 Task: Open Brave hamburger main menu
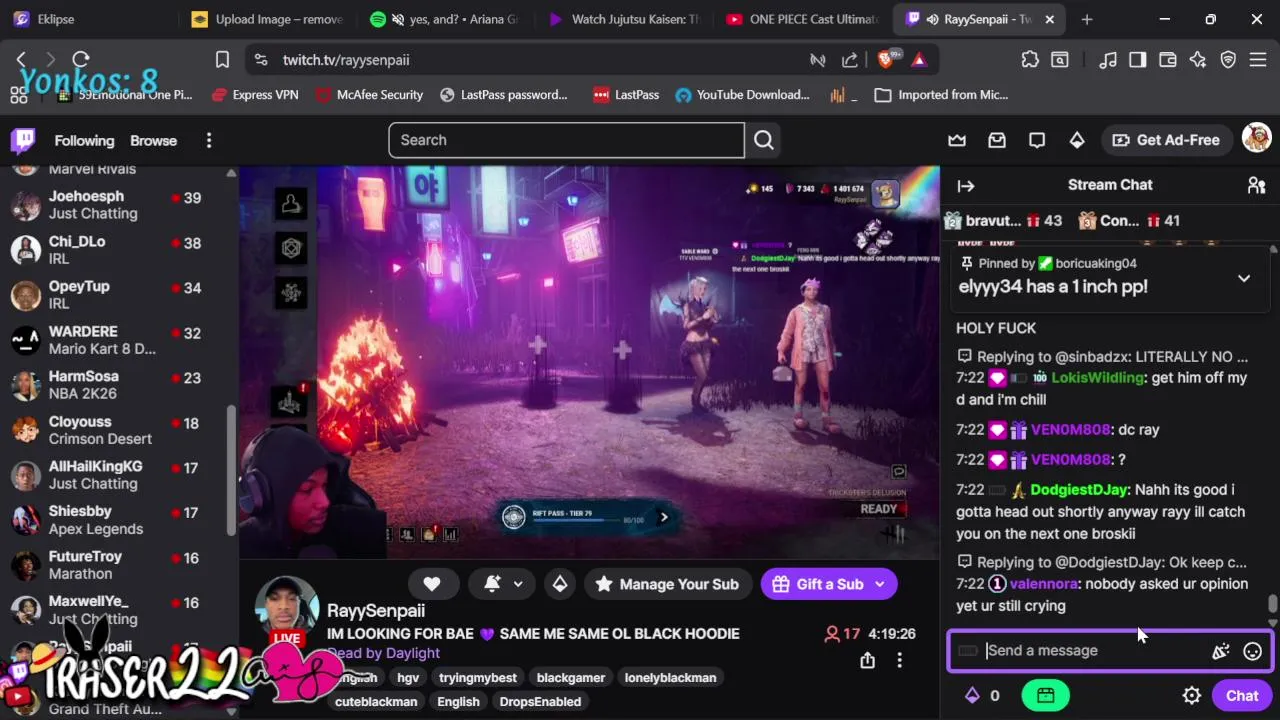click(x=1257, y=60)
